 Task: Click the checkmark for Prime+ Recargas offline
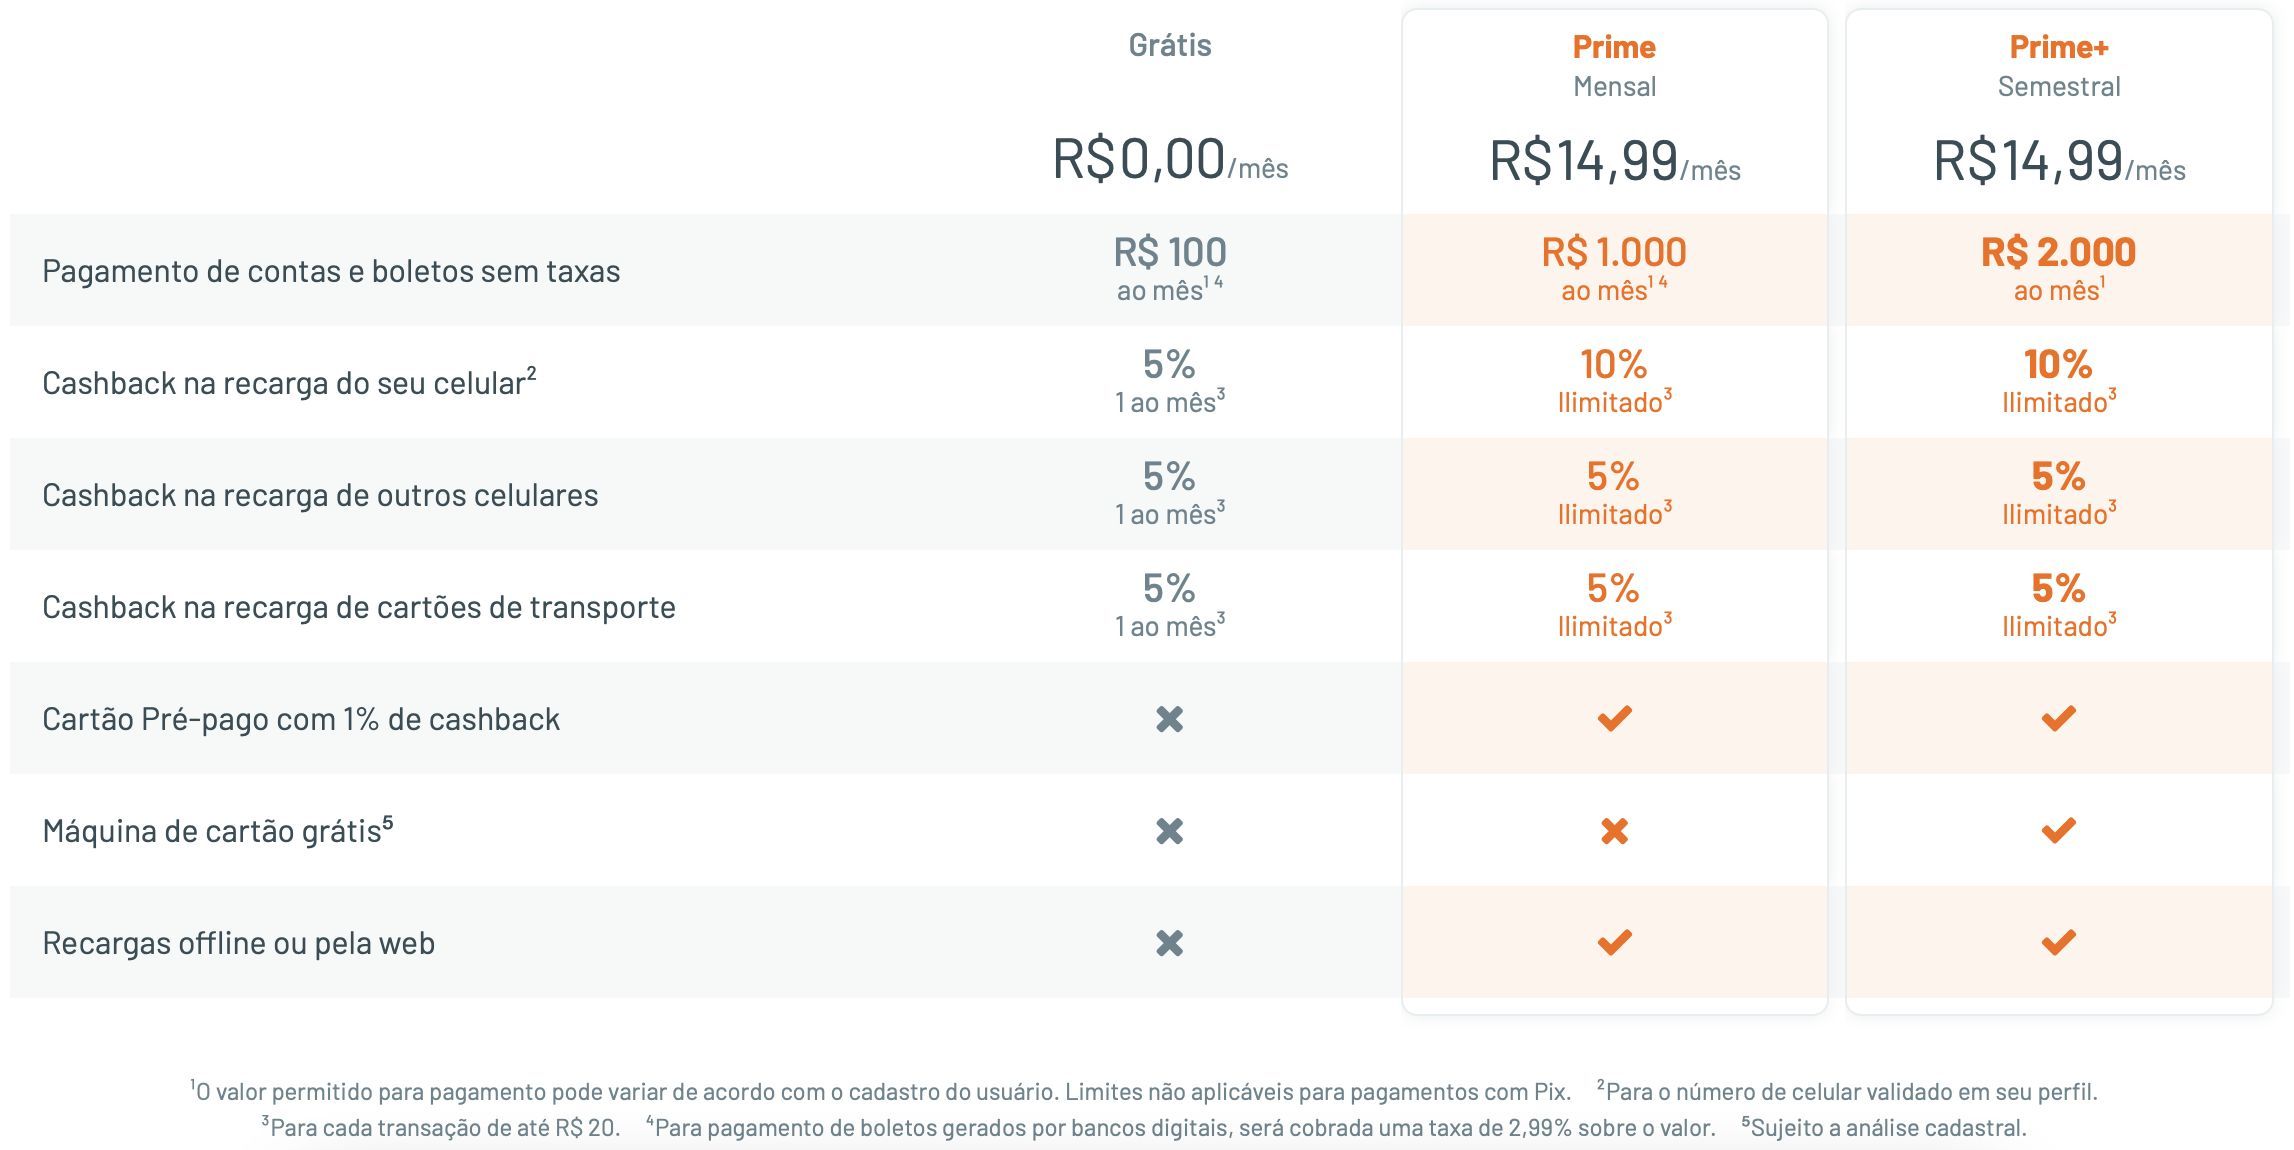(x=2058, y=942)
